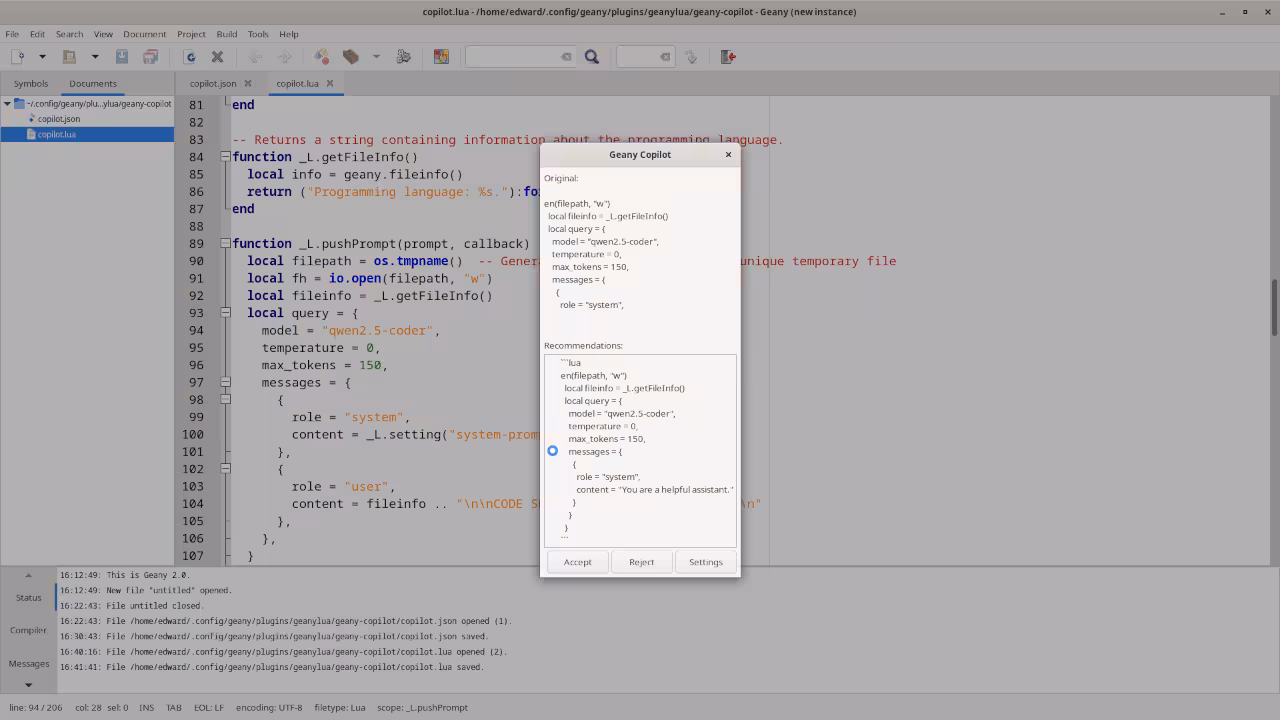Open the Document menu

point(144,34)
